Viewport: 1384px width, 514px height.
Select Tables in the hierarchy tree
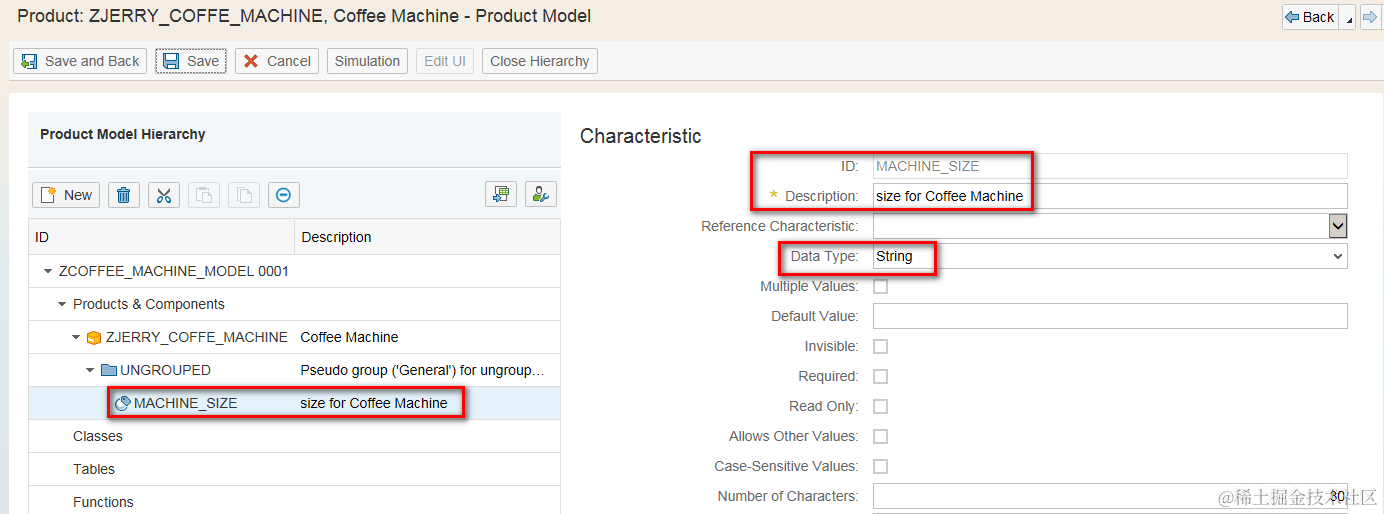(94, 469)
